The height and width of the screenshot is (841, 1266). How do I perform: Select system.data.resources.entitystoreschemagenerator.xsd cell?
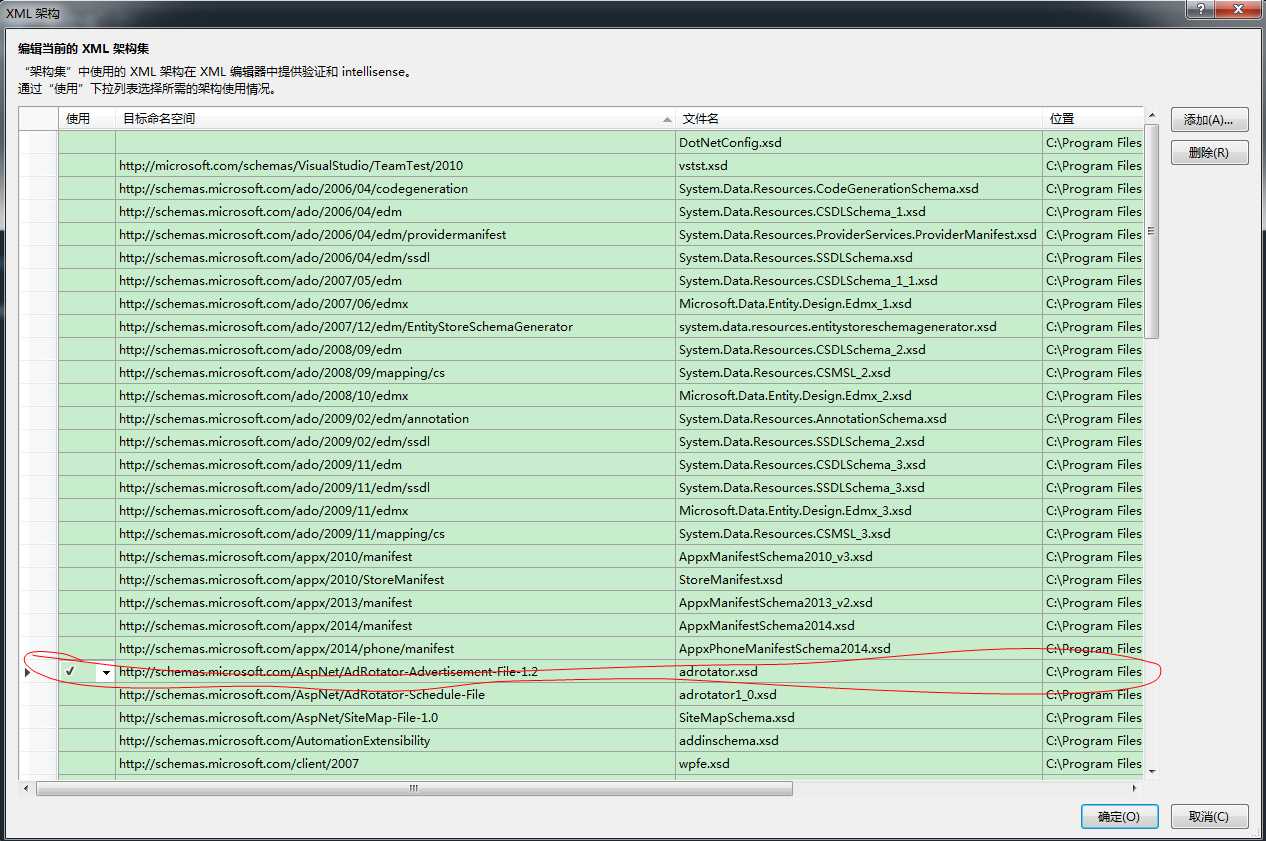tap(859, 327)
